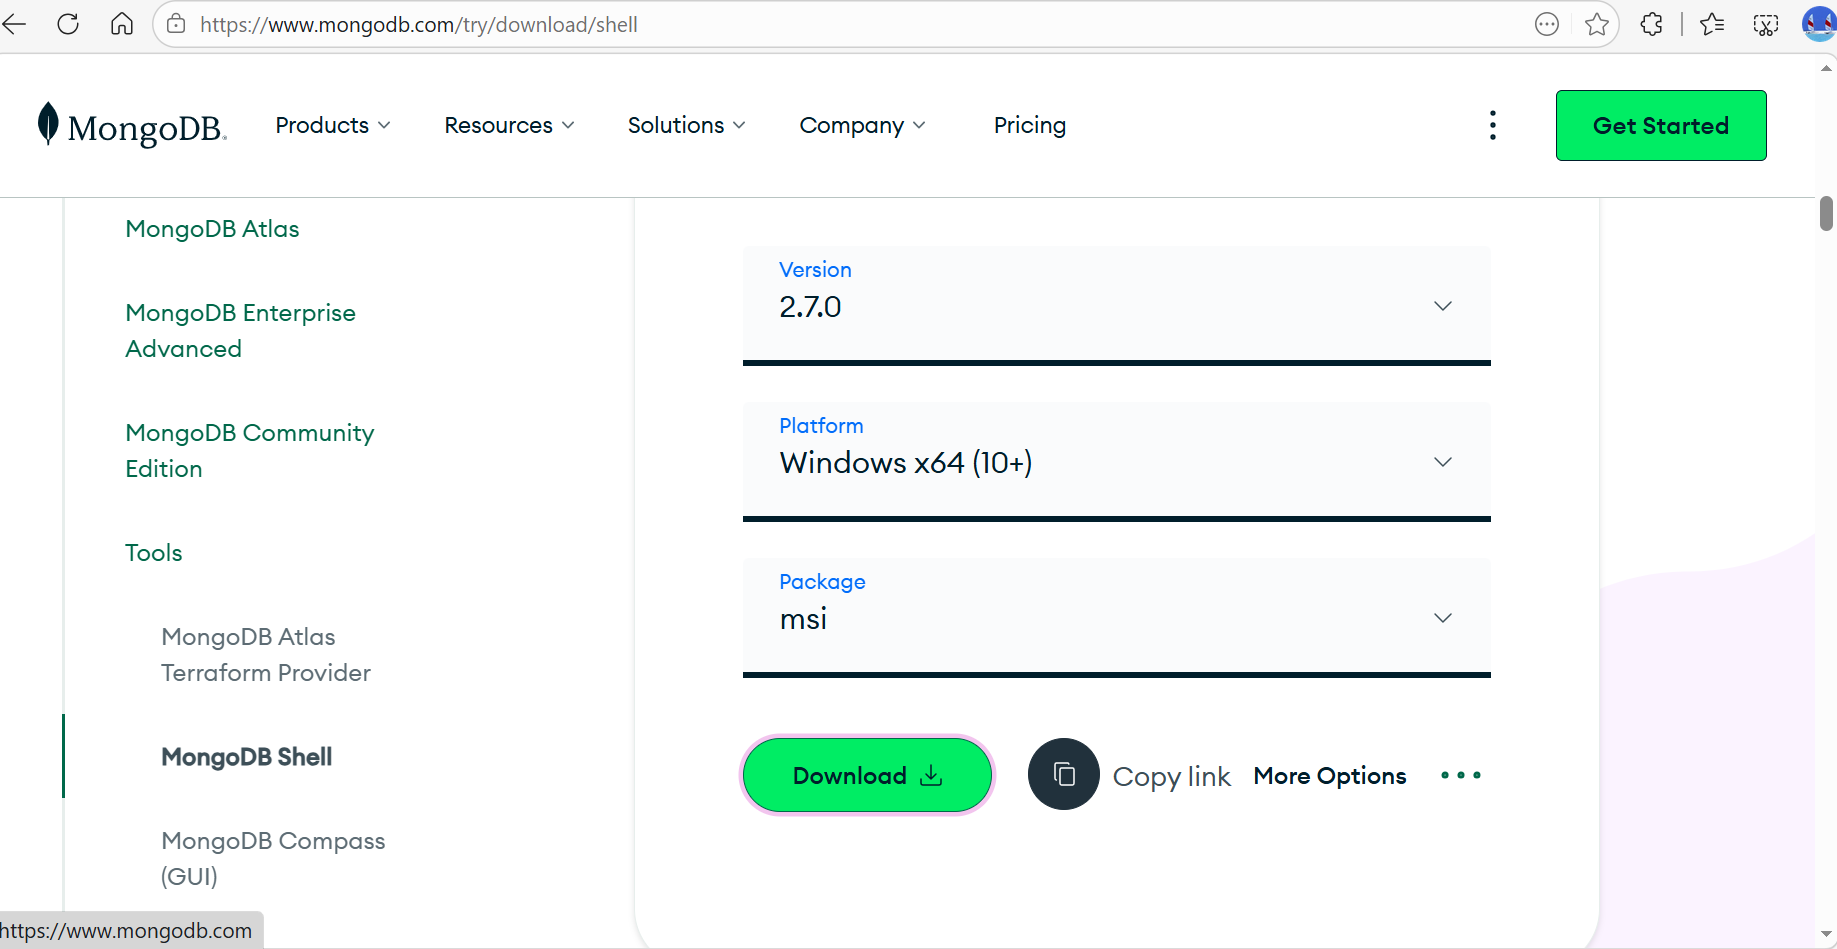Add page to favorites star icon
This screenshot has height=949, width=1837.
[1597, 24]
